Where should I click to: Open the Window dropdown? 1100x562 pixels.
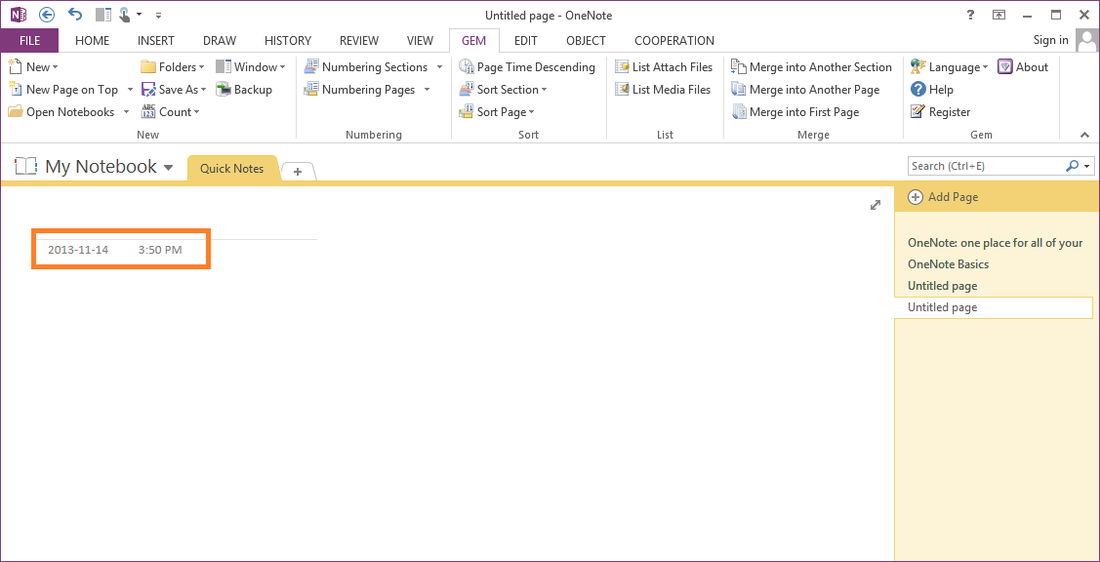click(x=251, y=67)
